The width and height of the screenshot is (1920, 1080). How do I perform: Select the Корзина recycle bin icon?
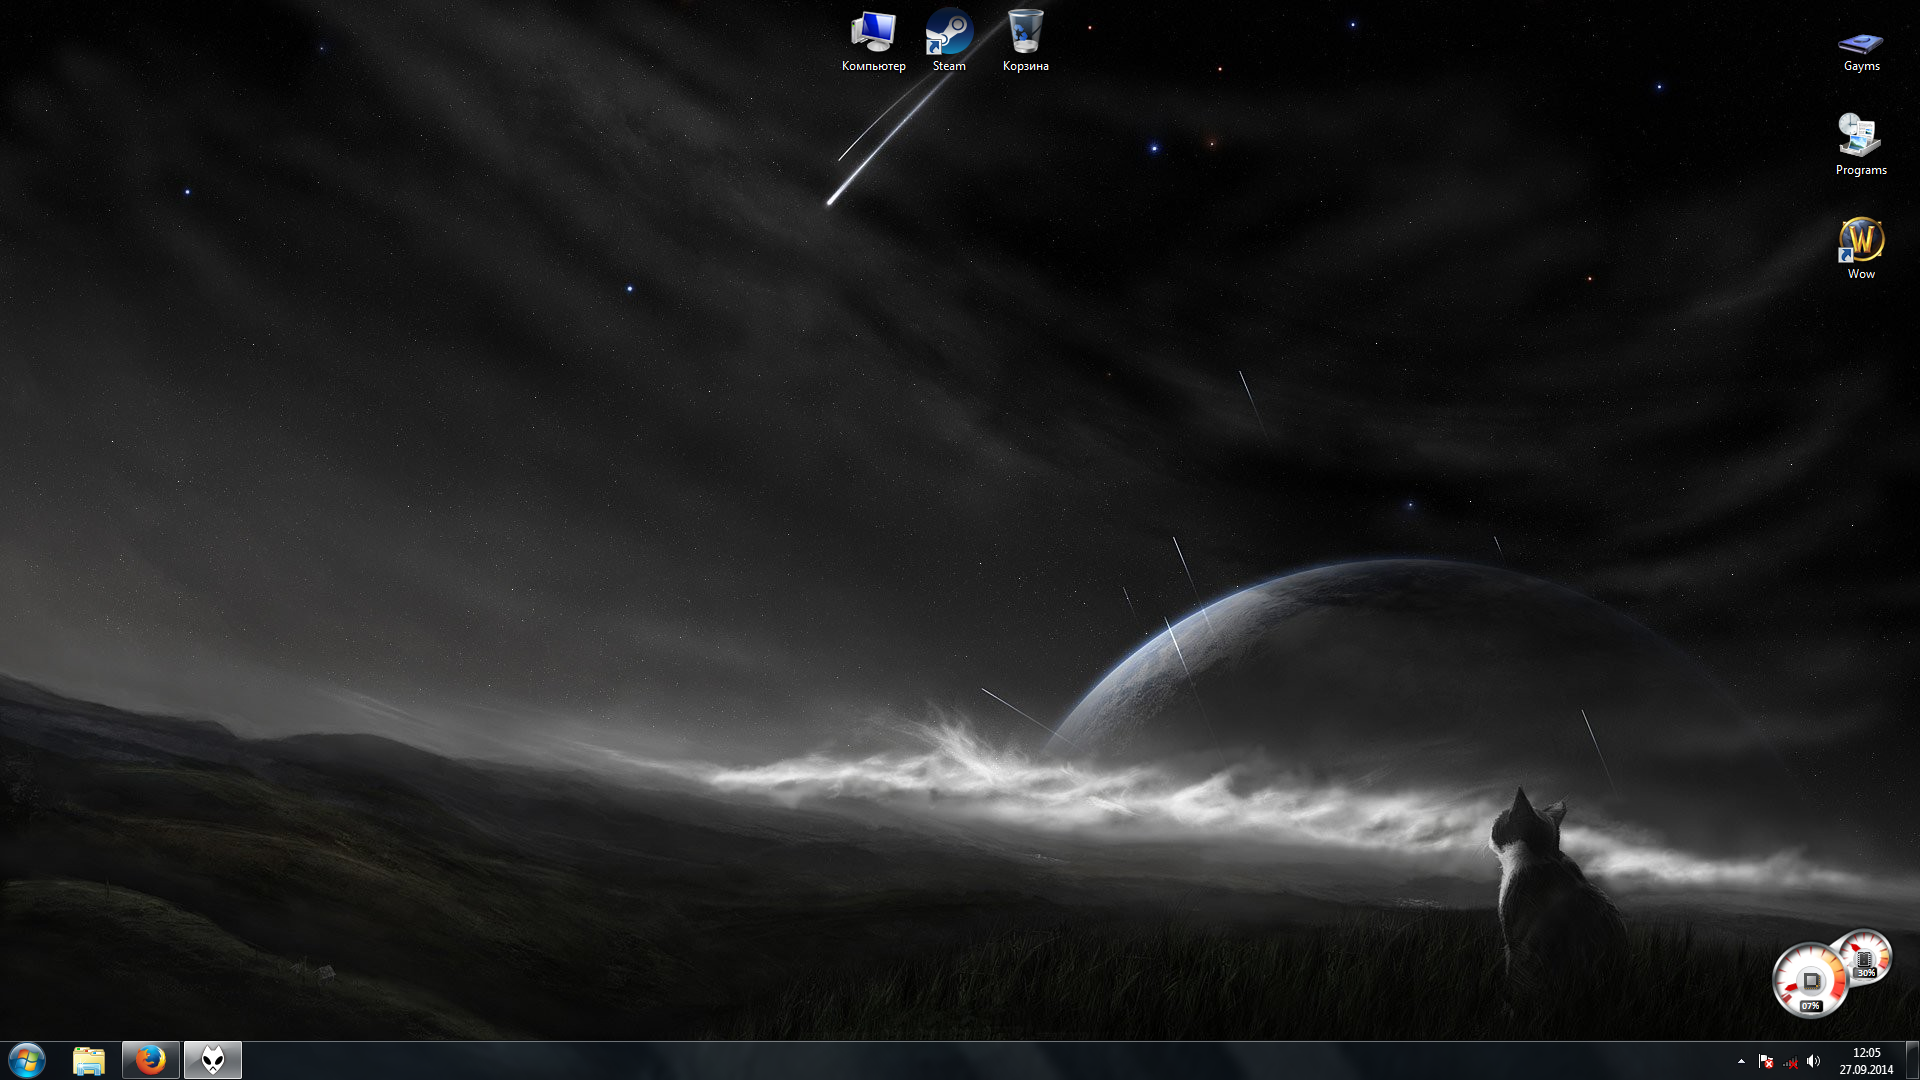pos(1025,34)
